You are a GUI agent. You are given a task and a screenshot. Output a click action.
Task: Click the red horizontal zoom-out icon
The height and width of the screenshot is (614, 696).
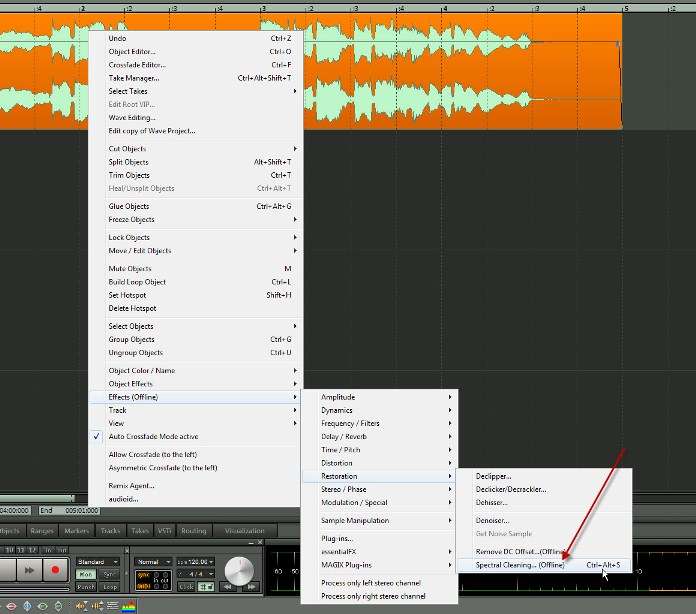pos(12,606)
